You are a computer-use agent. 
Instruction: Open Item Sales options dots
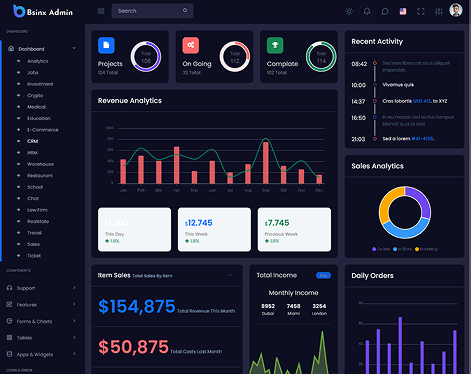click(x=230, y=275)
